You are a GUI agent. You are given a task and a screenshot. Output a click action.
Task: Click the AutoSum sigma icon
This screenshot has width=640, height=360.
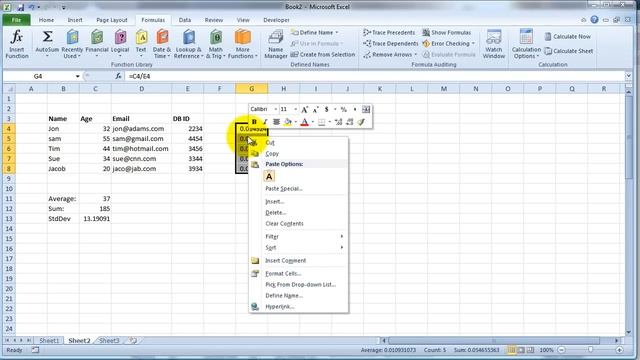pyautogui.click(x=47, y=37)
